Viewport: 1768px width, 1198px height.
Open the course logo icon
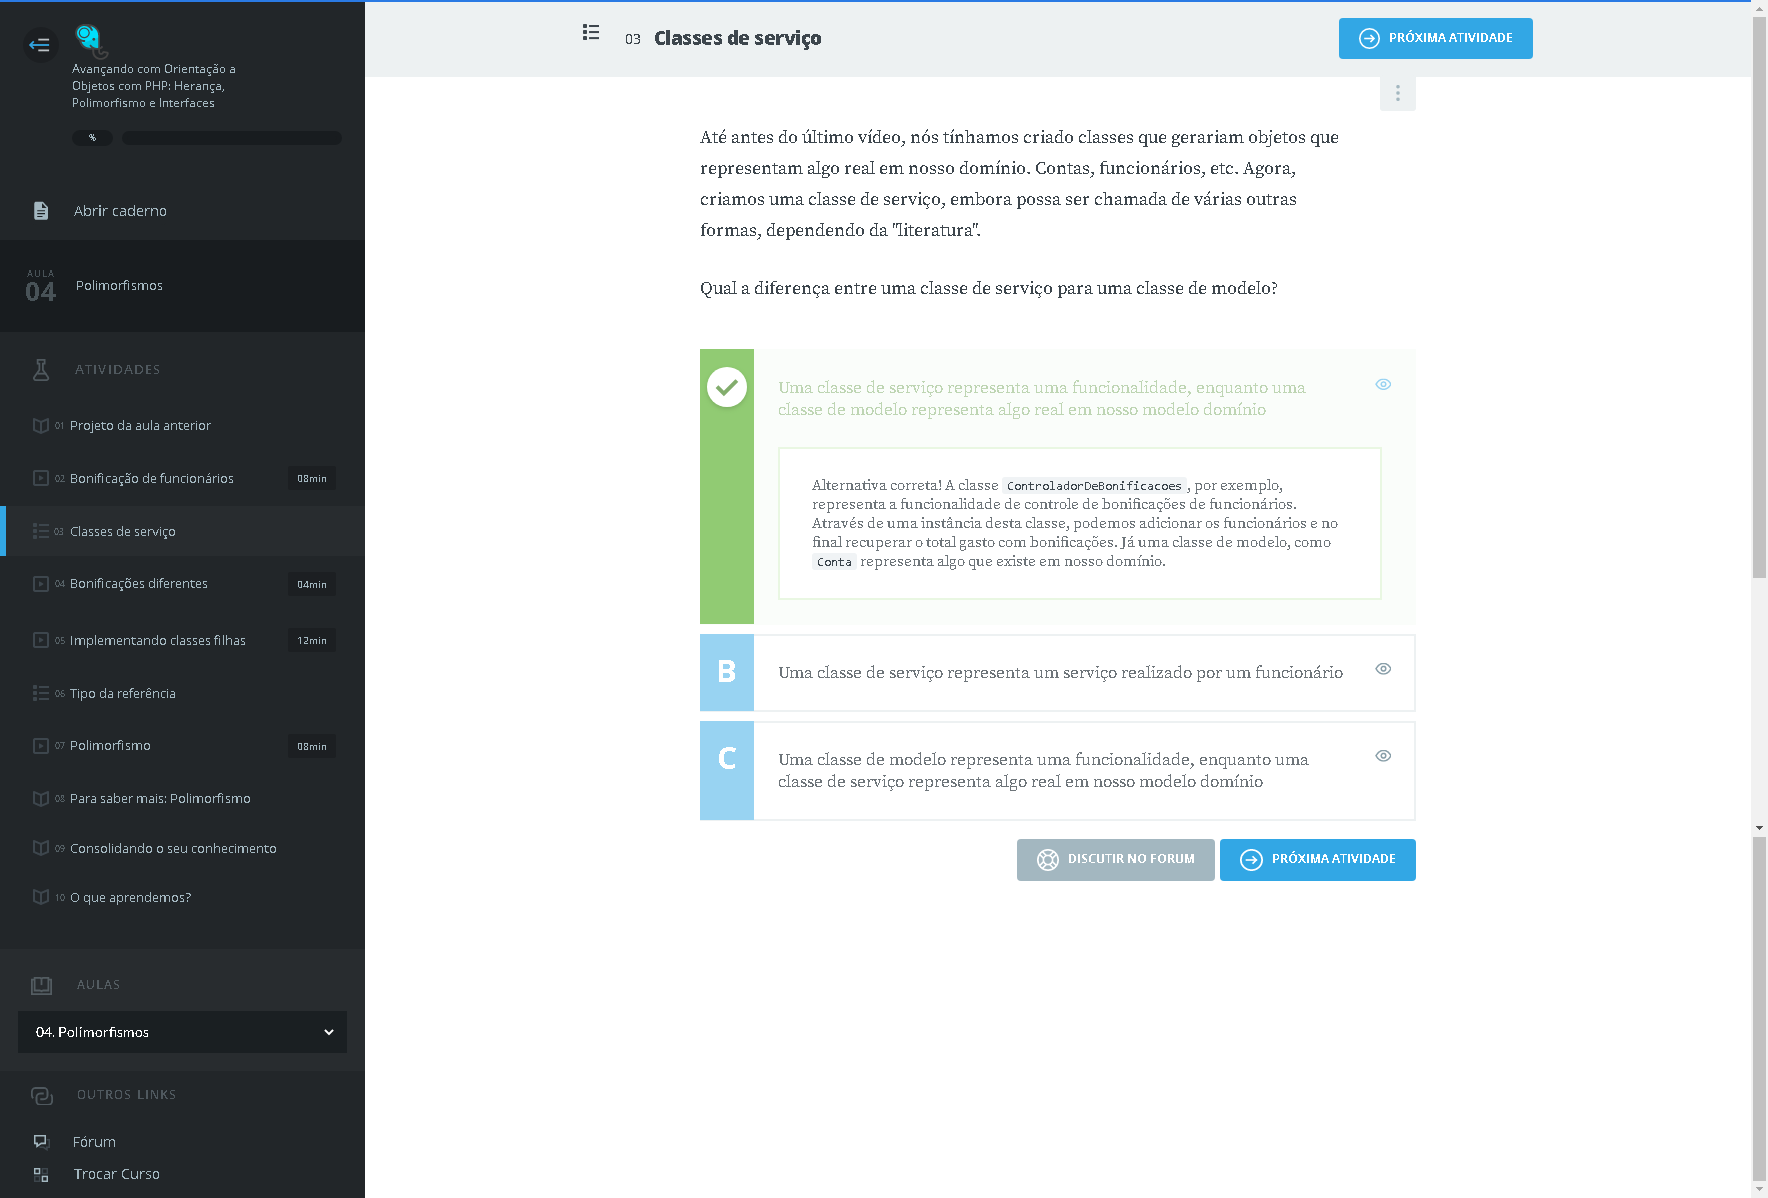89,39
